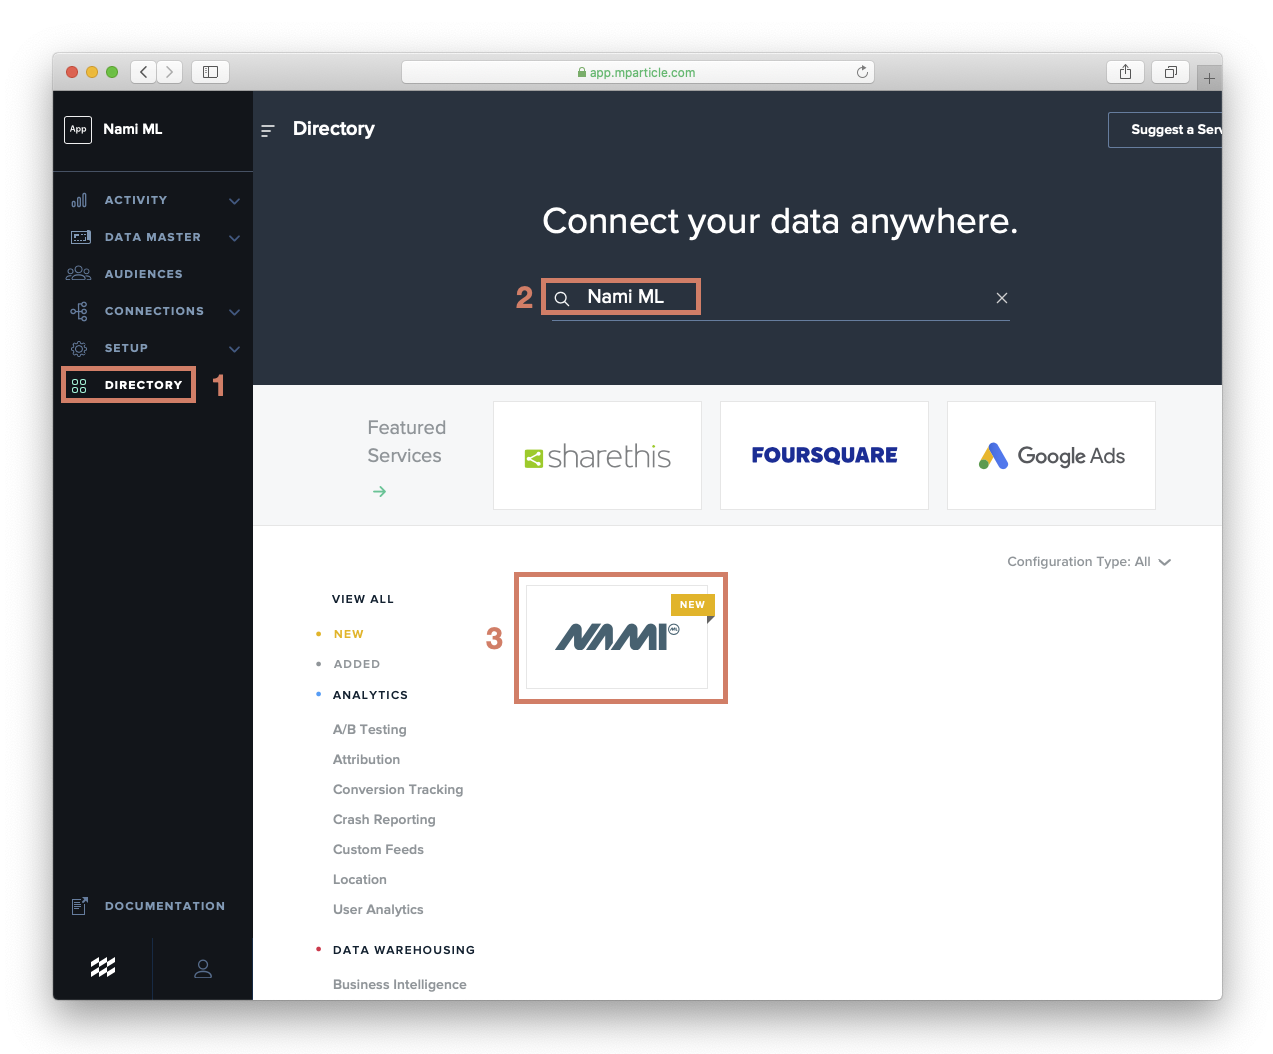Select Activity in the sidebar
This screenshot has width=1273, height=1054.
(x=136, y=200)
